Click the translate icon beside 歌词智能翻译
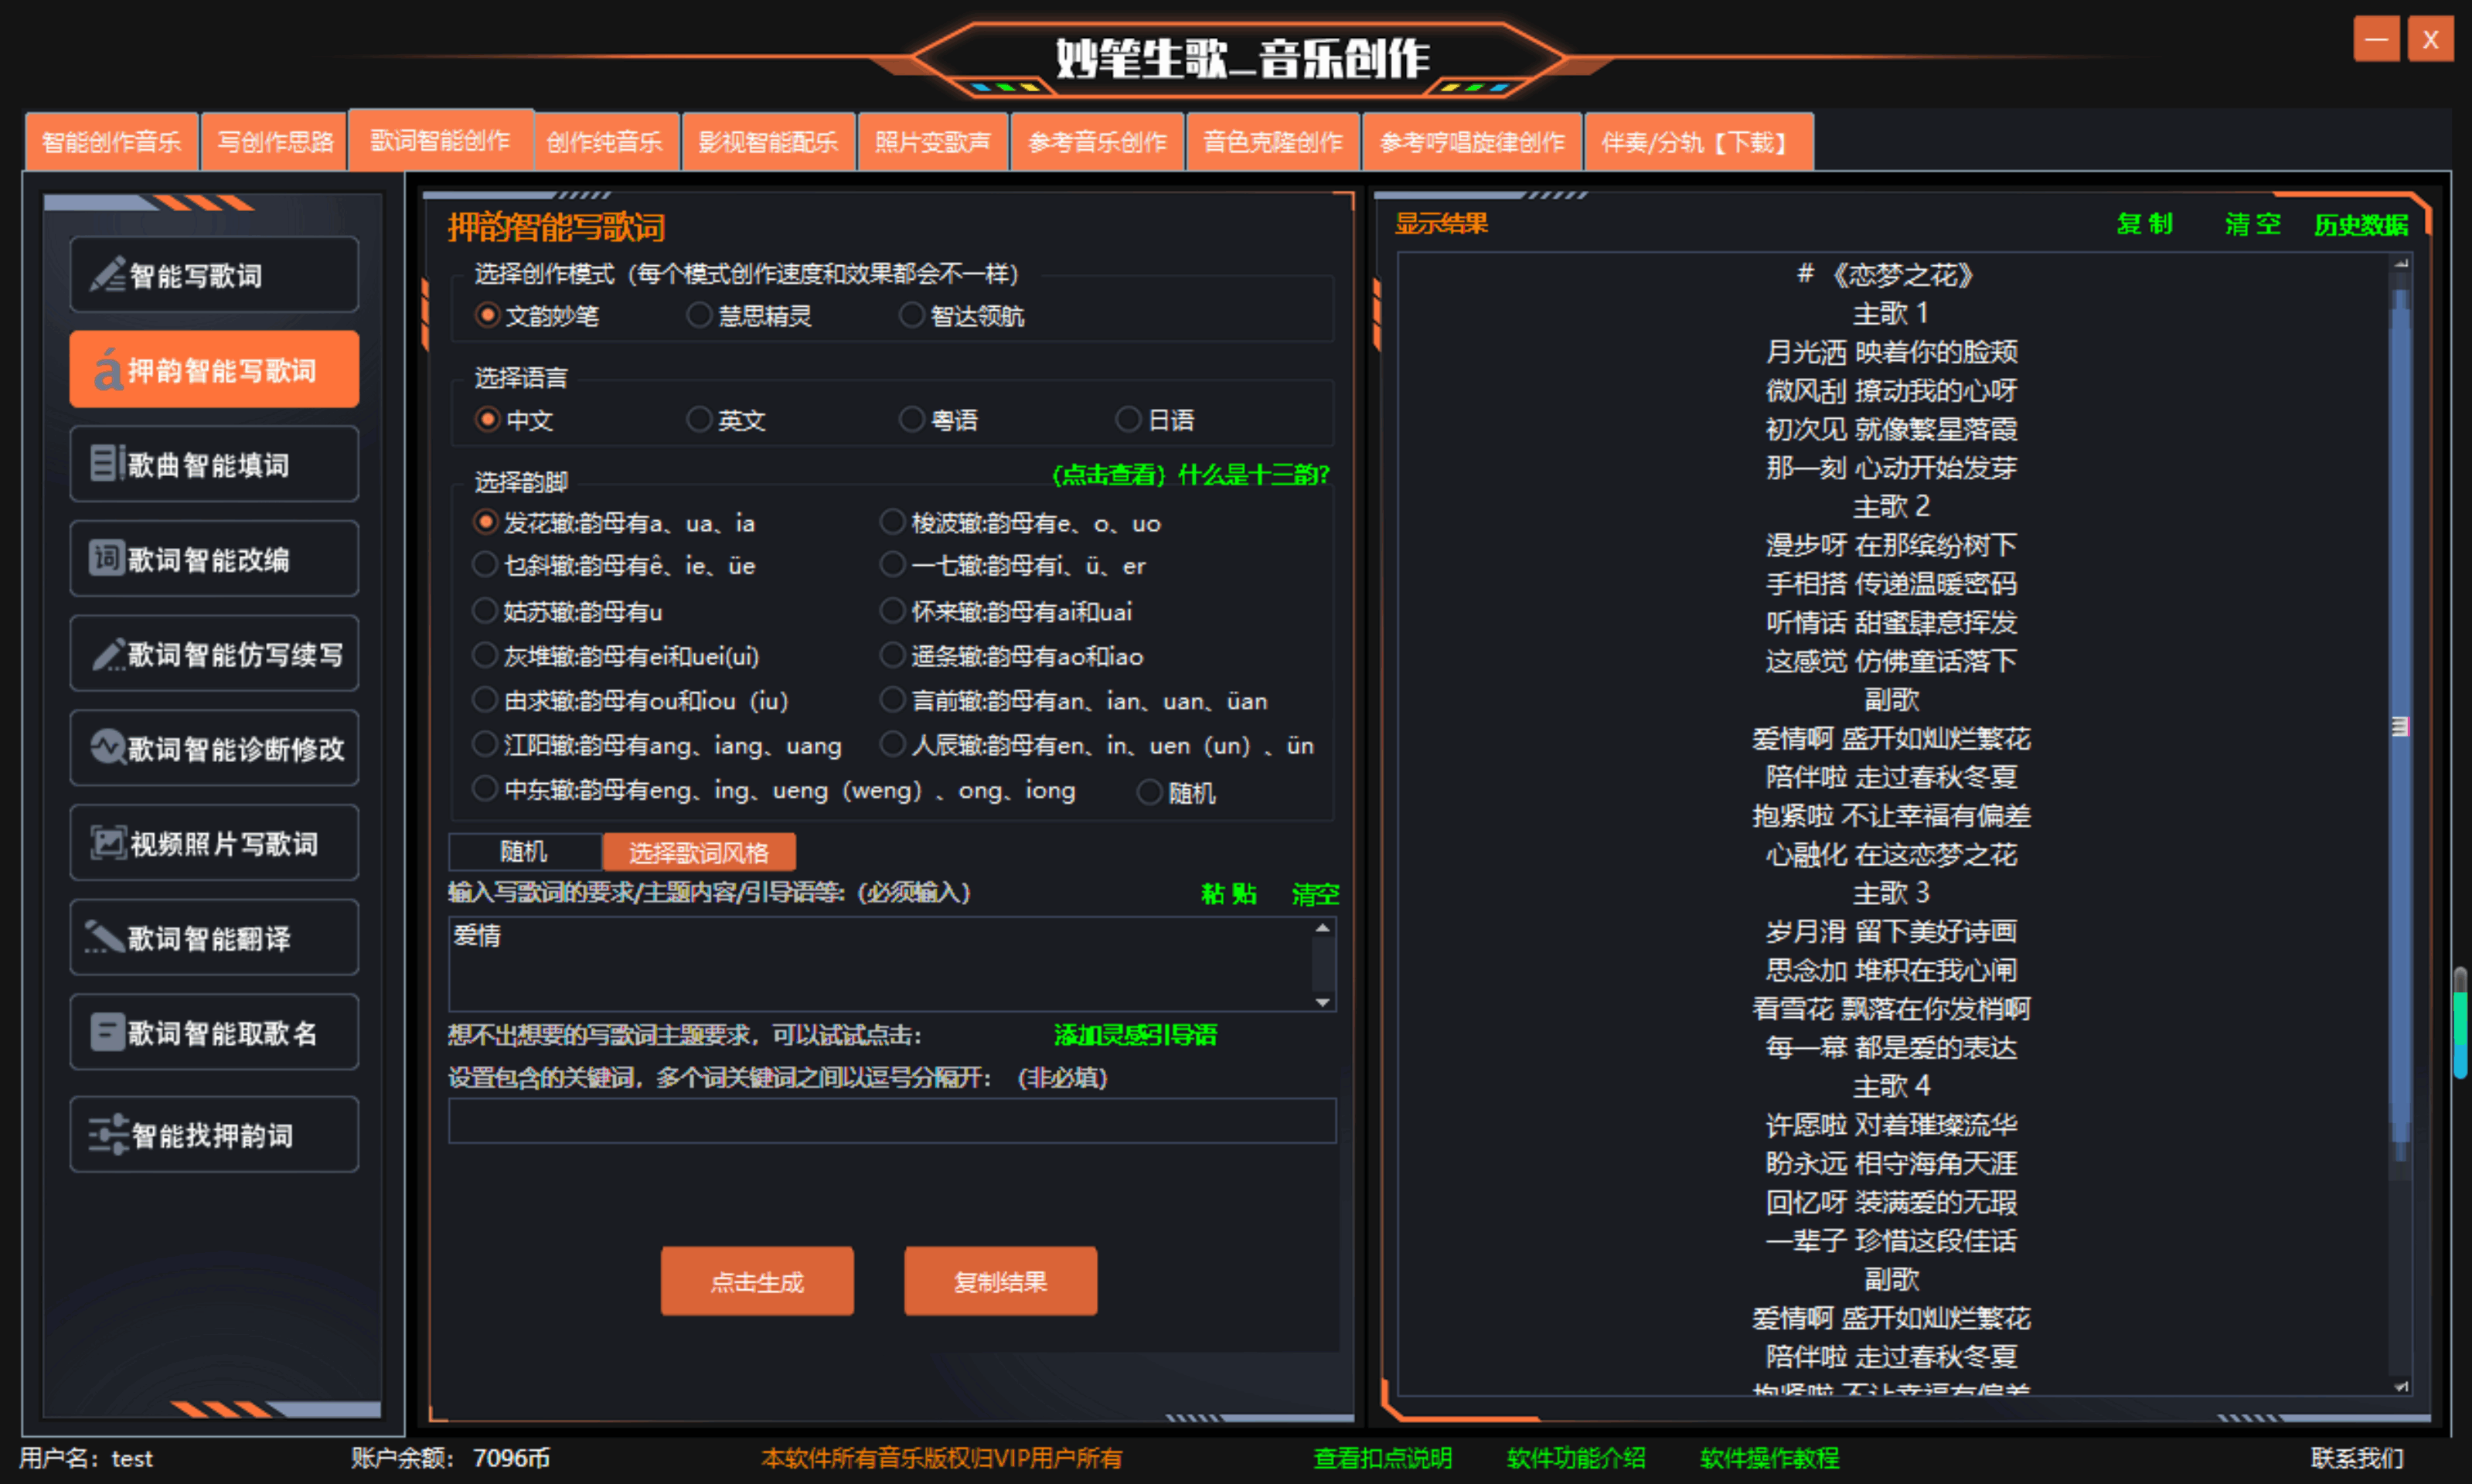The height and width of the screenshot is (1484, 2472). click(x=104, y=937)
